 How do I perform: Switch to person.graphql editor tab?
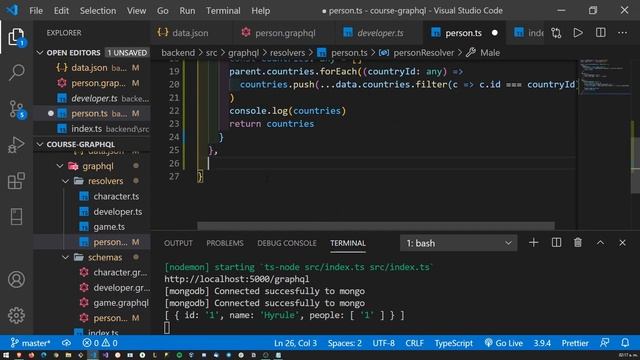[x=284, y=33]
